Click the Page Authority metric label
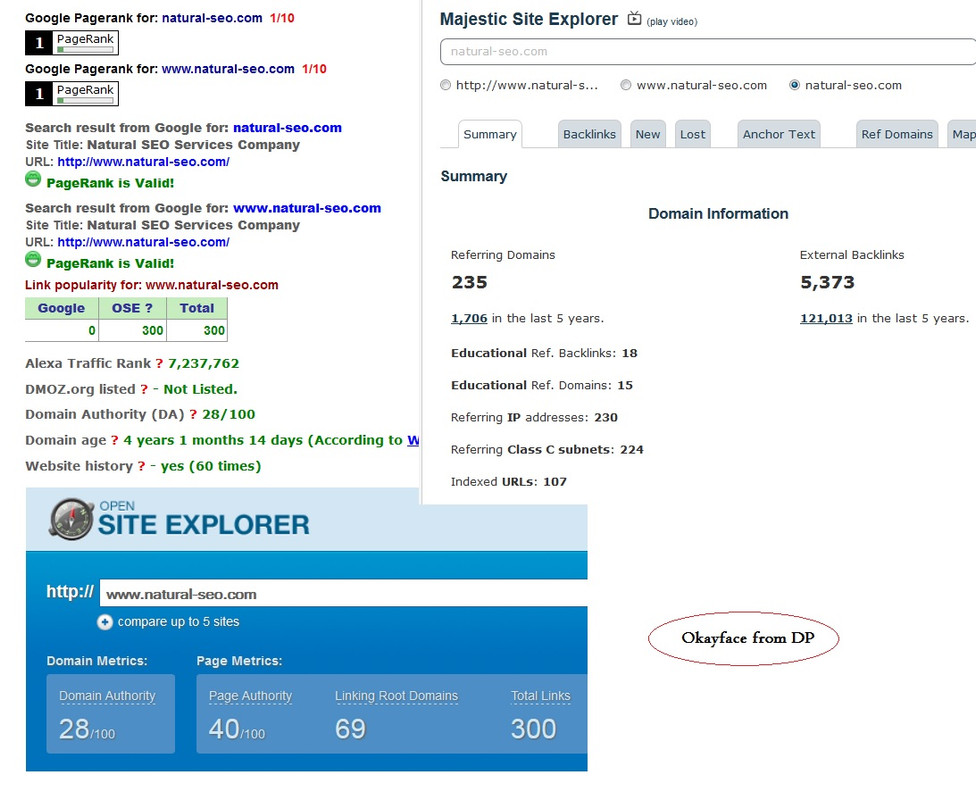976x800 pixels. tap(250, 696)
